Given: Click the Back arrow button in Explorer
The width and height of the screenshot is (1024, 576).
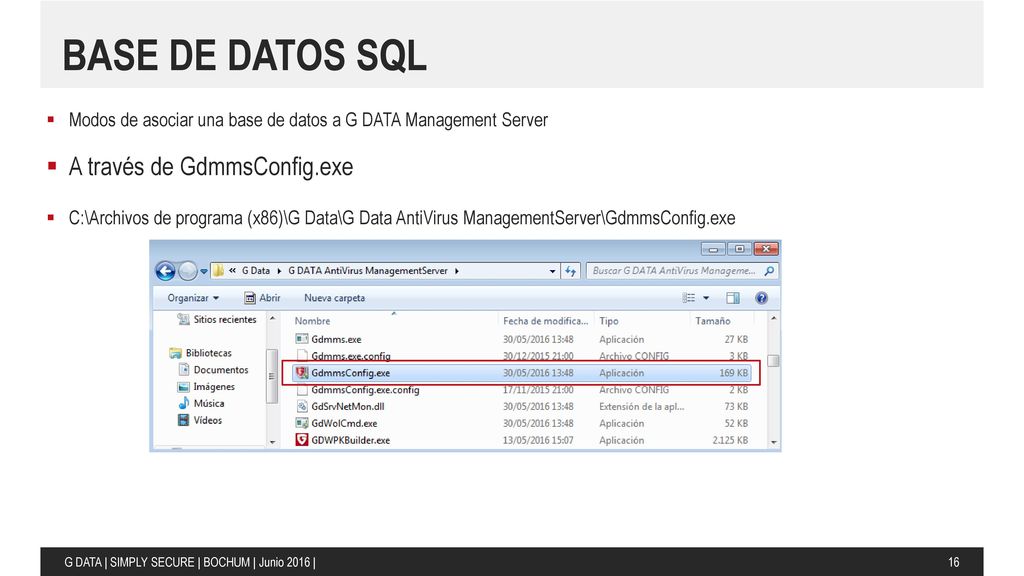Looking at the screenshot, I should click(165, 271).
